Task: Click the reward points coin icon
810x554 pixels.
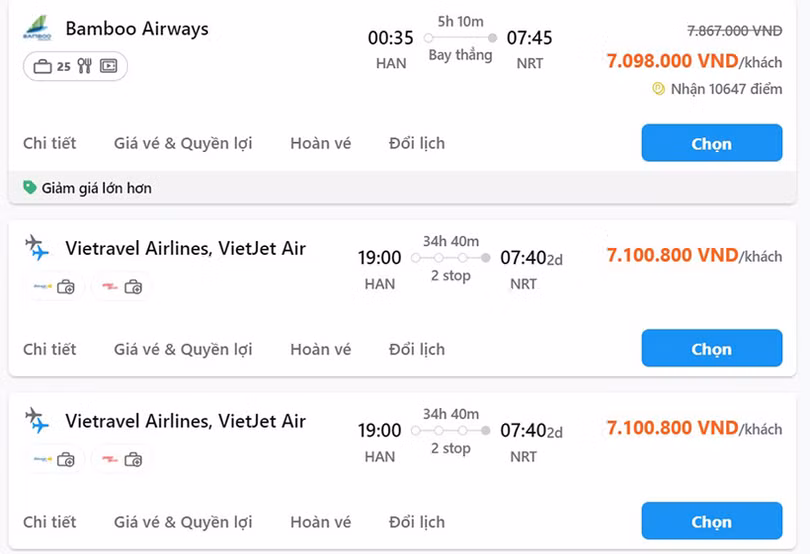Action: click(x=658, y=89)
